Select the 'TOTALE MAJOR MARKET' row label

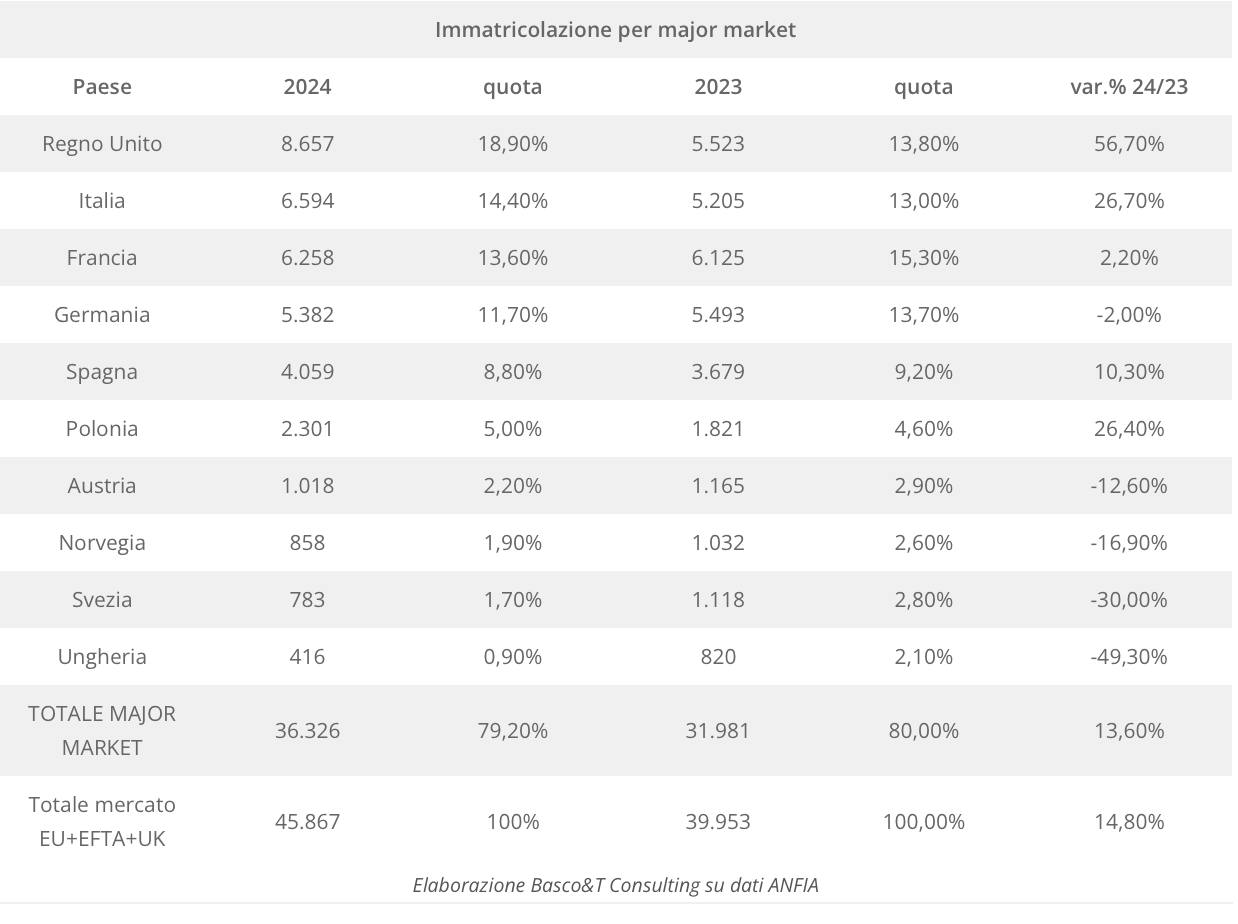click(102, 731)
